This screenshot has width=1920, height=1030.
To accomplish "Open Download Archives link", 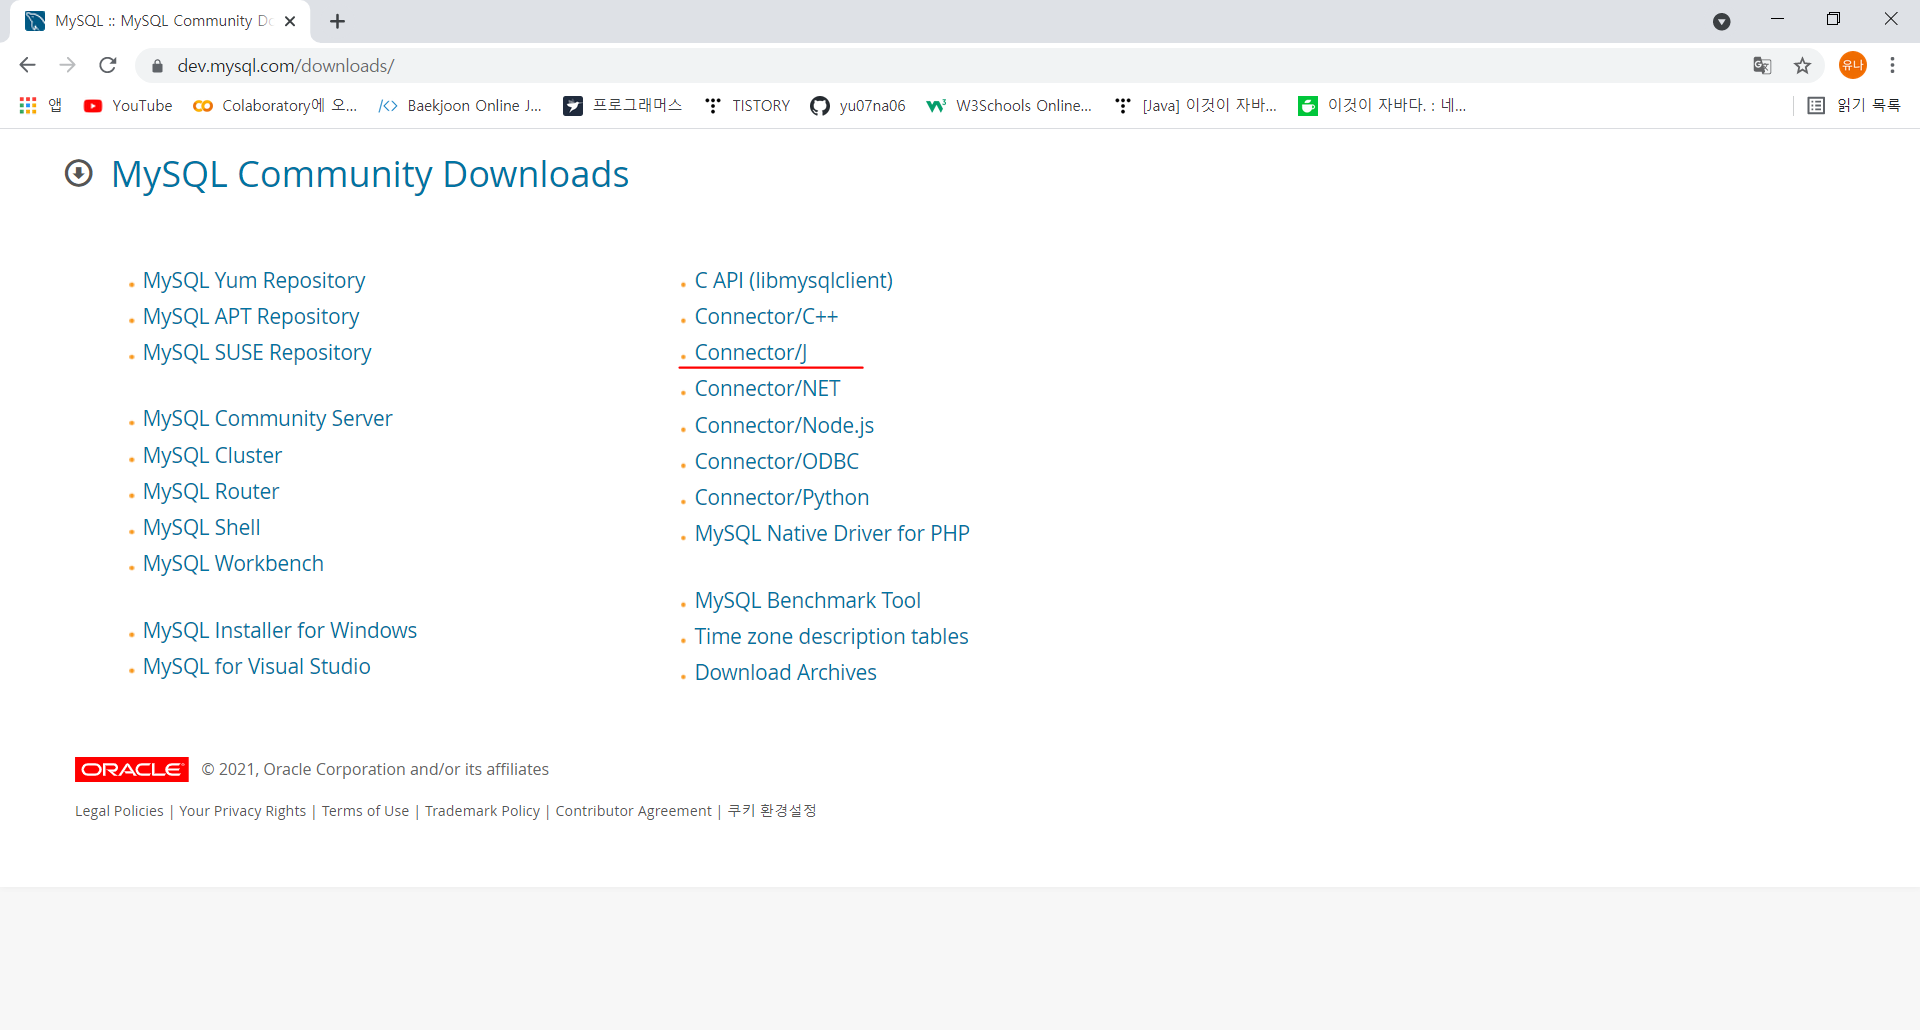I will 786,672.
